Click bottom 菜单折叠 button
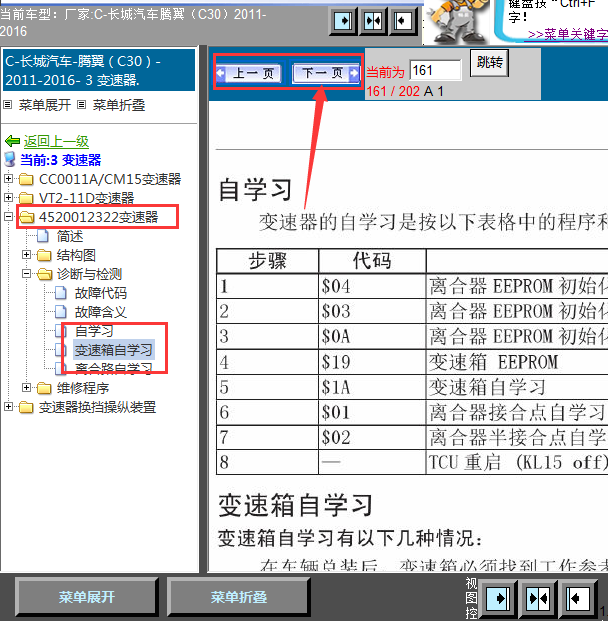Screen dimensions: 608x621 pos(238,597)
